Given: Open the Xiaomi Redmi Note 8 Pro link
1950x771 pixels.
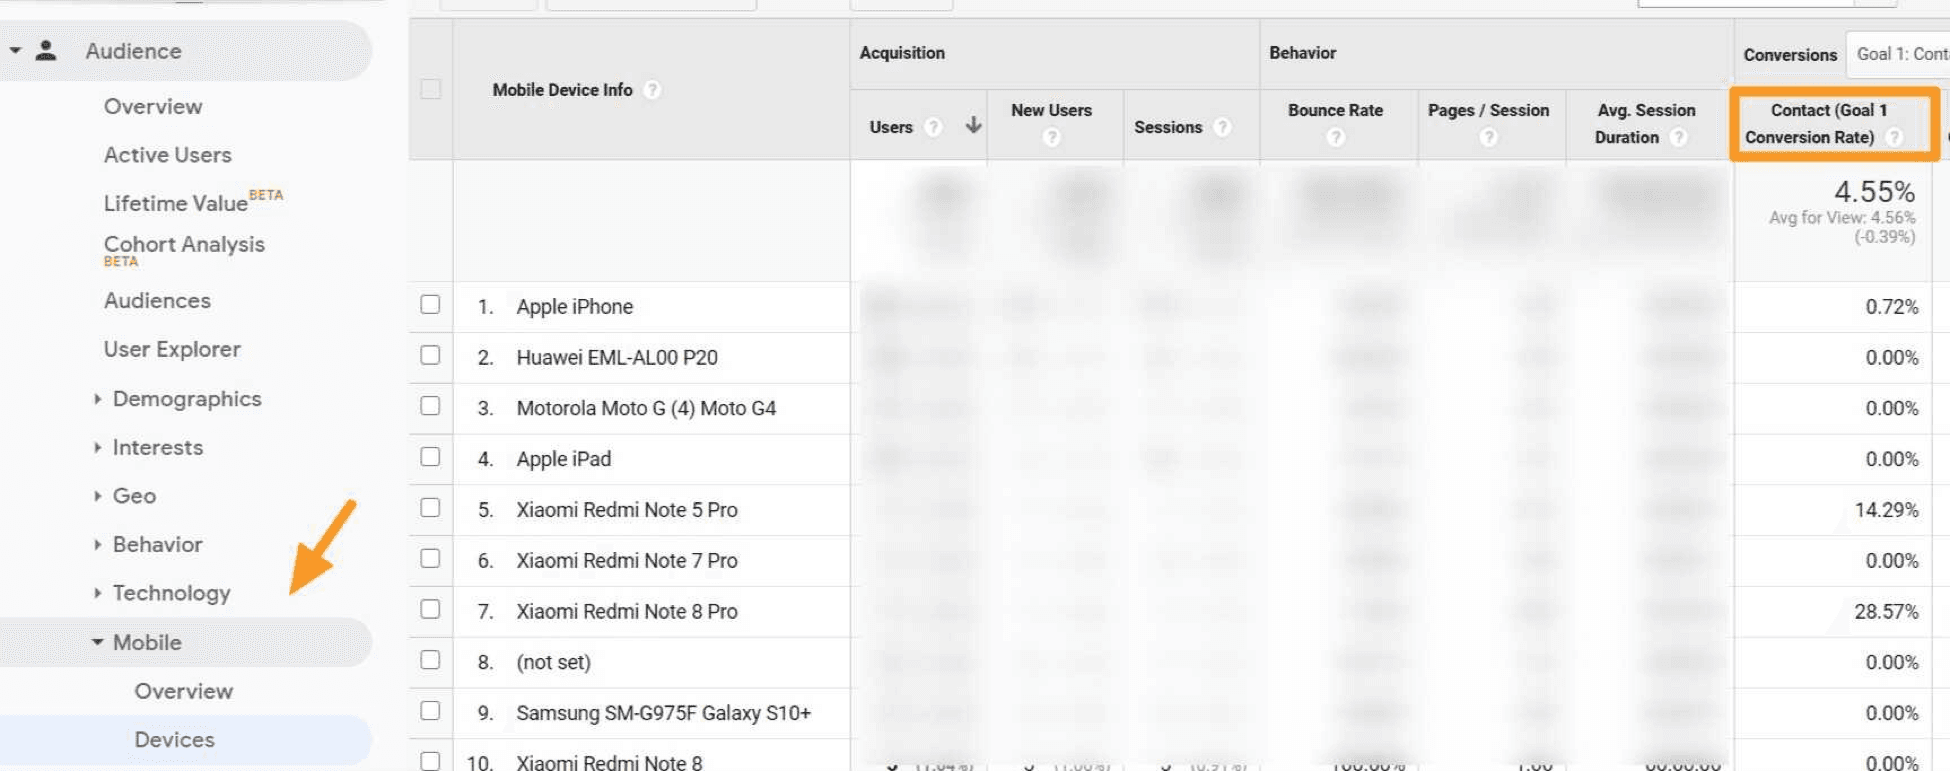Looking at the screenshot, I should coord(627,611).
